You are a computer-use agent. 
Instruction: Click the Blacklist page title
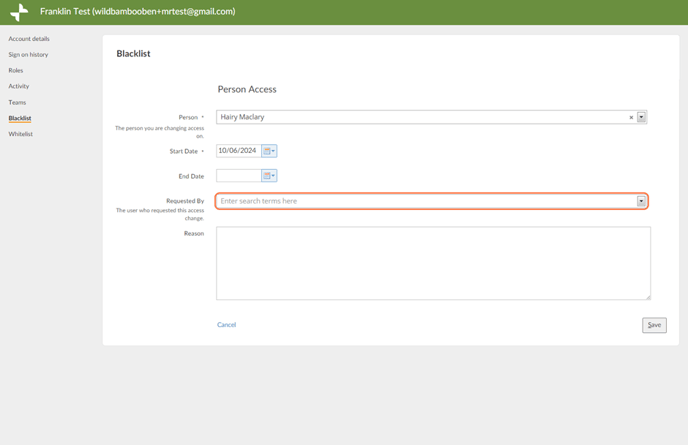tap(133, 54)
